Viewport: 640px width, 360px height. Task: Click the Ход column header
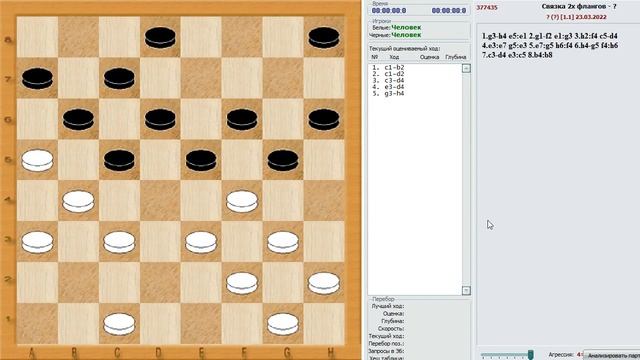[394, 57]
